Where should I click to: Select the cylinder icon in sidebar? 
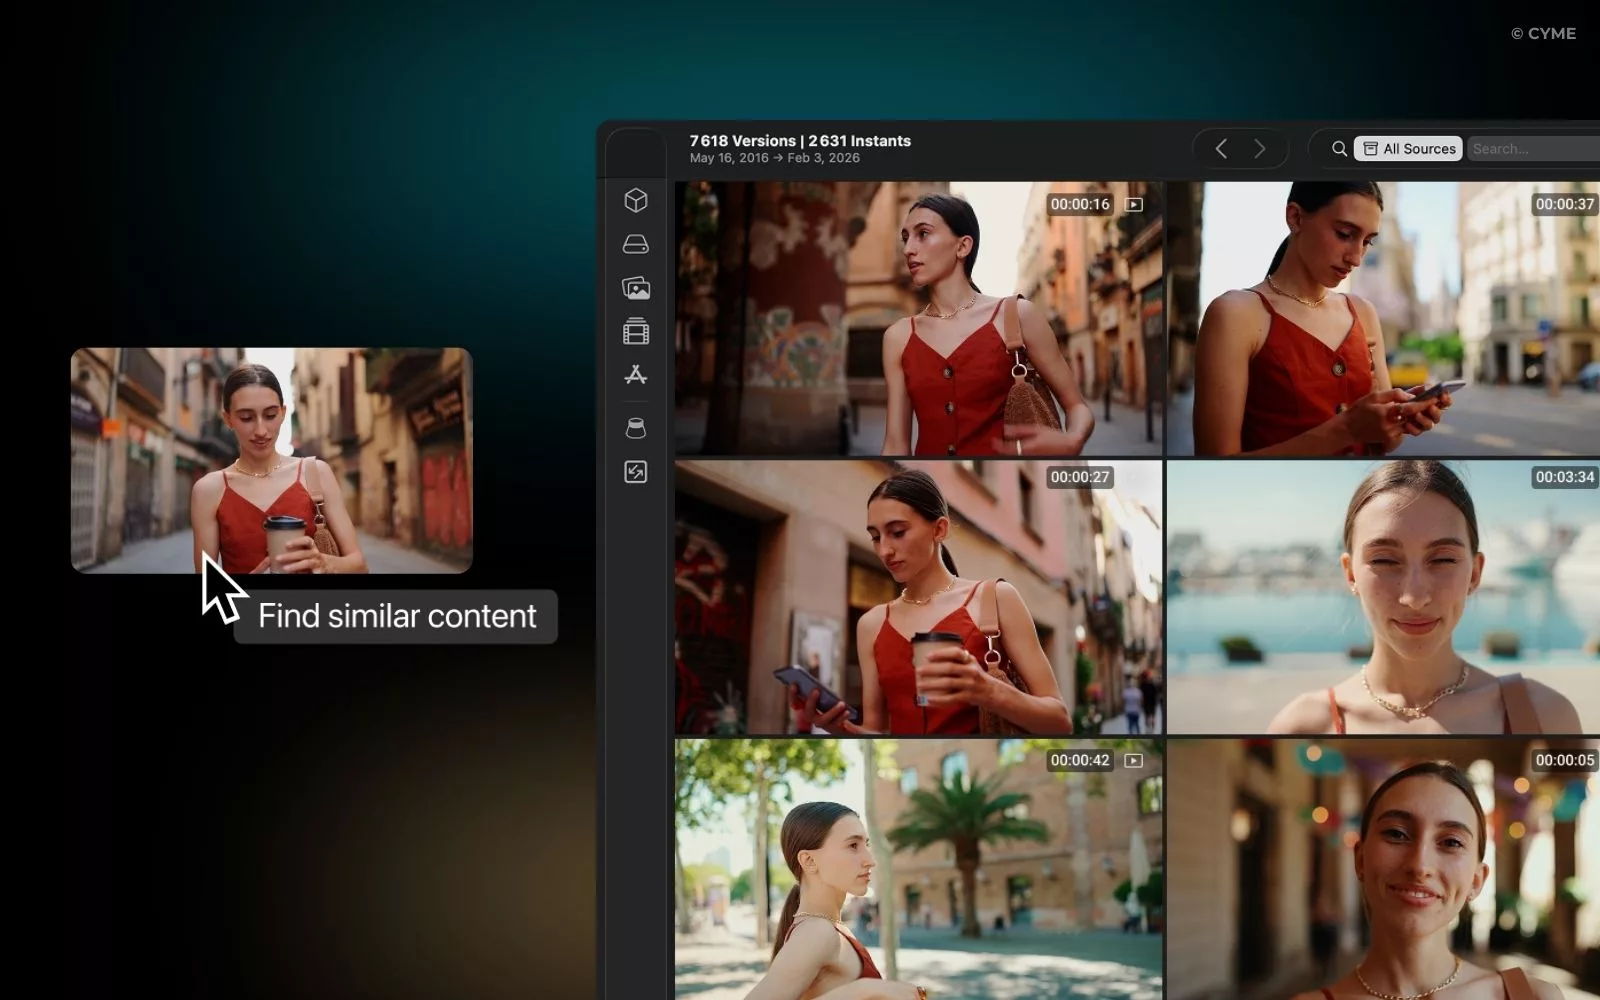pyautogui.click(x=635, y=428)
